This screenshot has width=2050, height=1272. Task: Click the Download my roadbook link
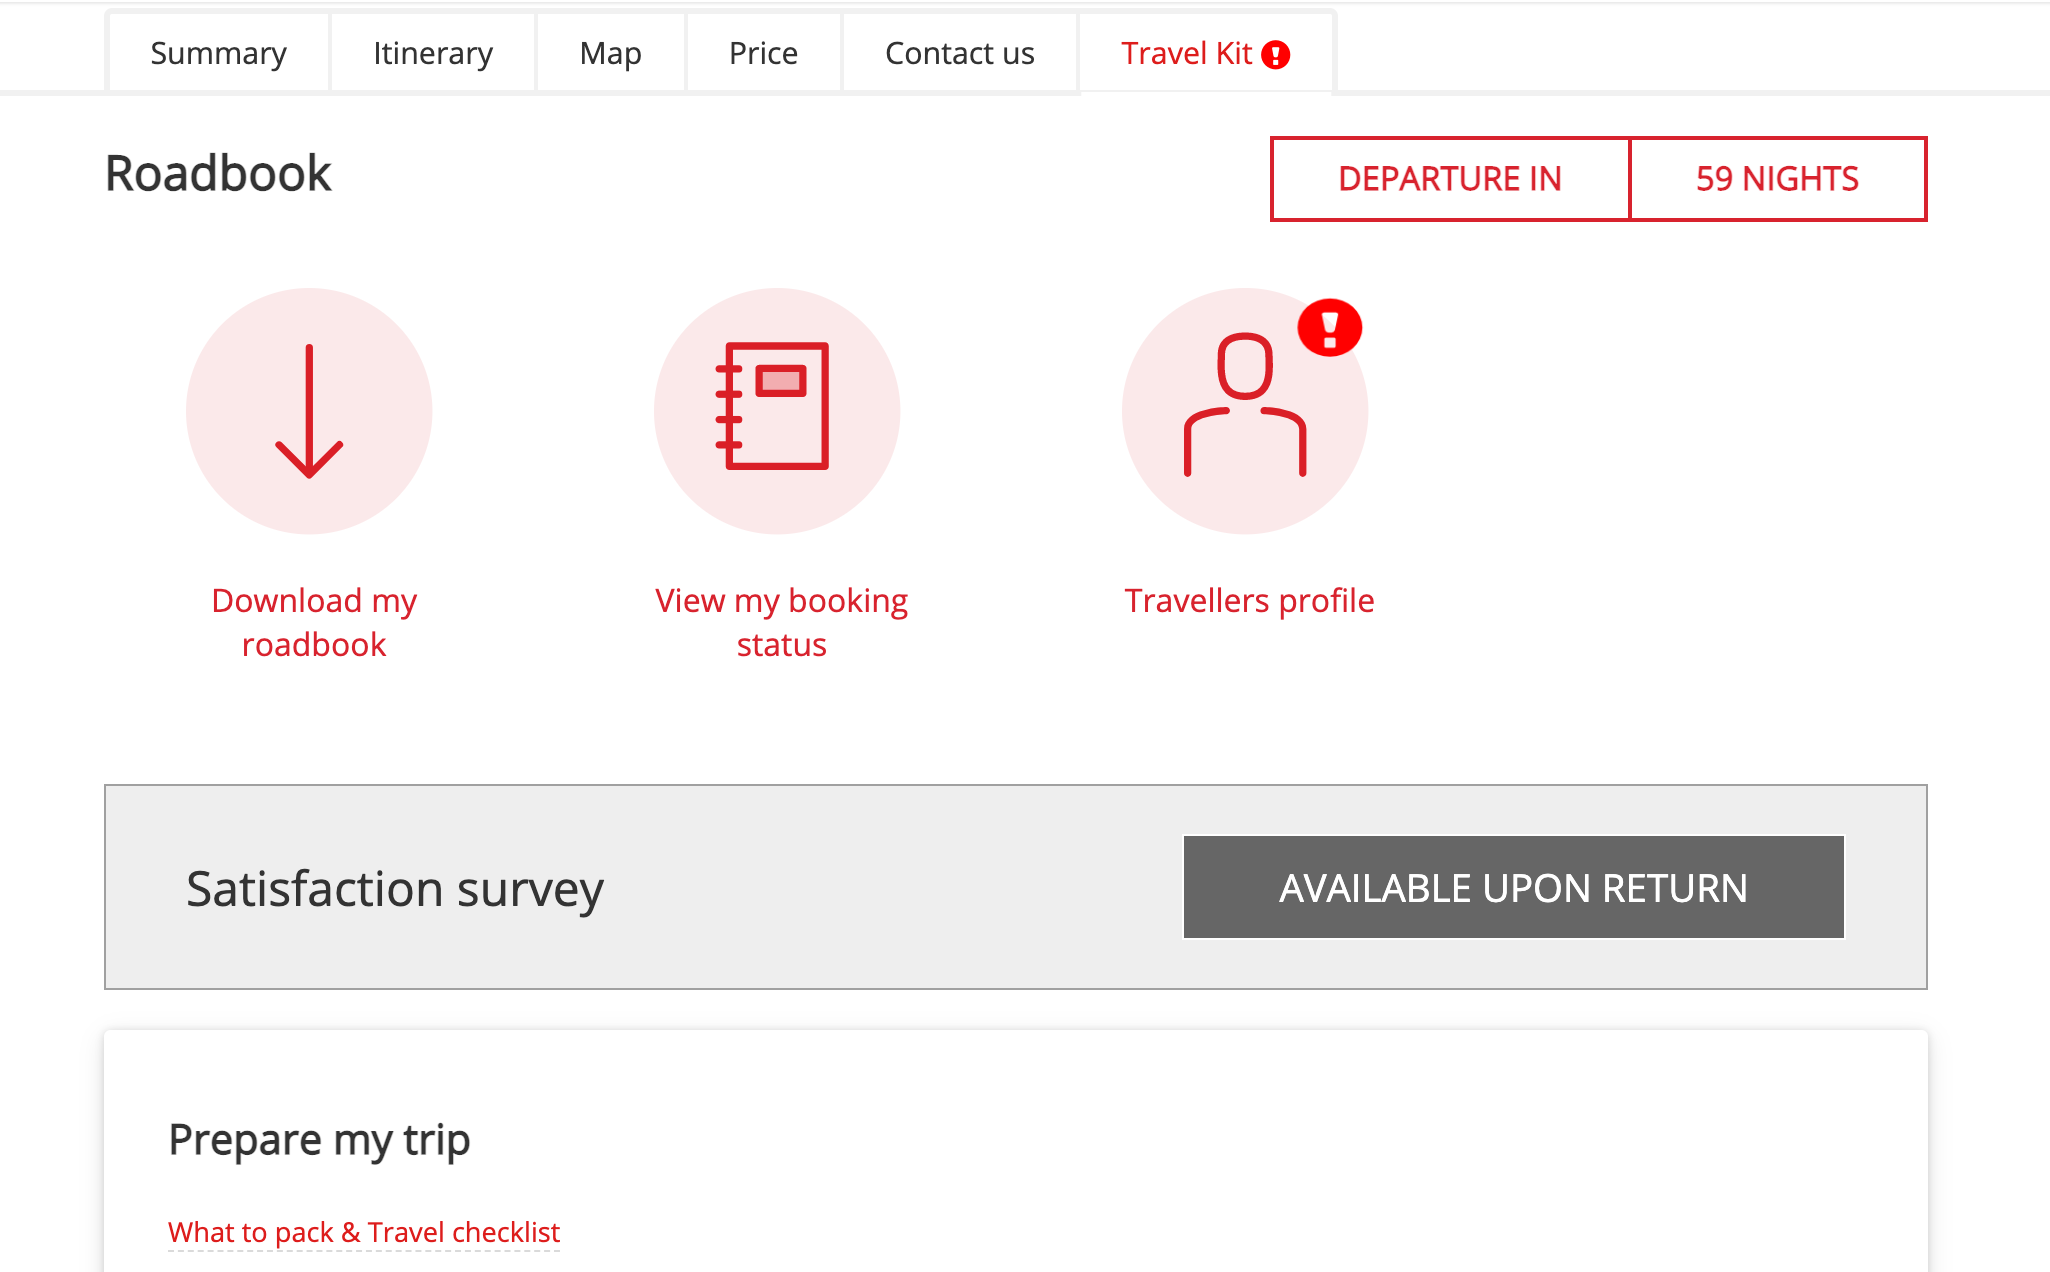click(314, 622)
